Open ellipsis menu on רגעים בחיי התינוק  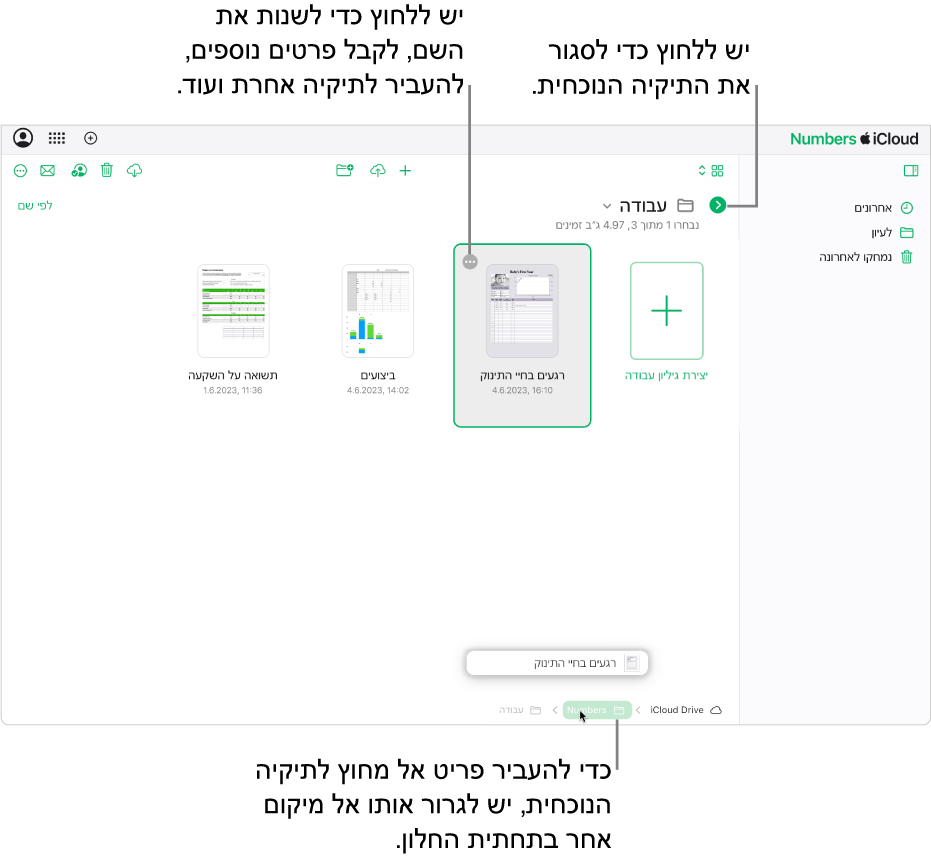[470, 262]
